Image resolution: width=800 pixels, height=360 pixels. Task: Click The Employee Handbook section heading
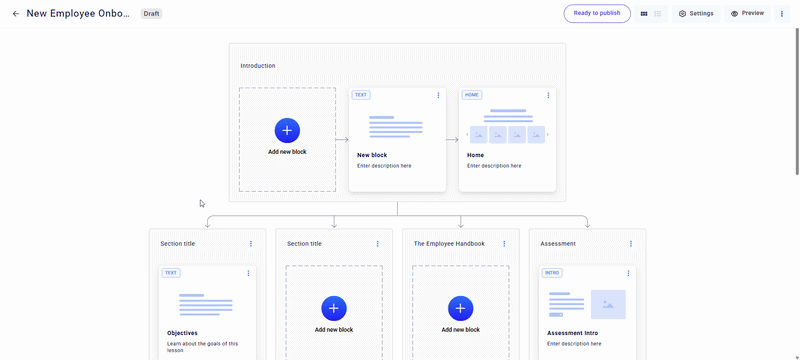[449, 244]
